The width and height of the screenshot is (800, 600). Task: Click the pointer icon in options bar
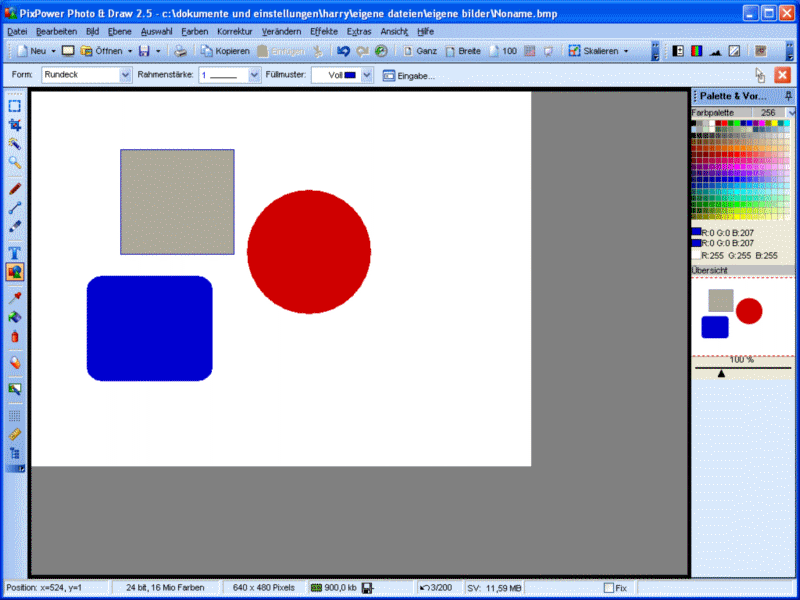click(760, 76)
